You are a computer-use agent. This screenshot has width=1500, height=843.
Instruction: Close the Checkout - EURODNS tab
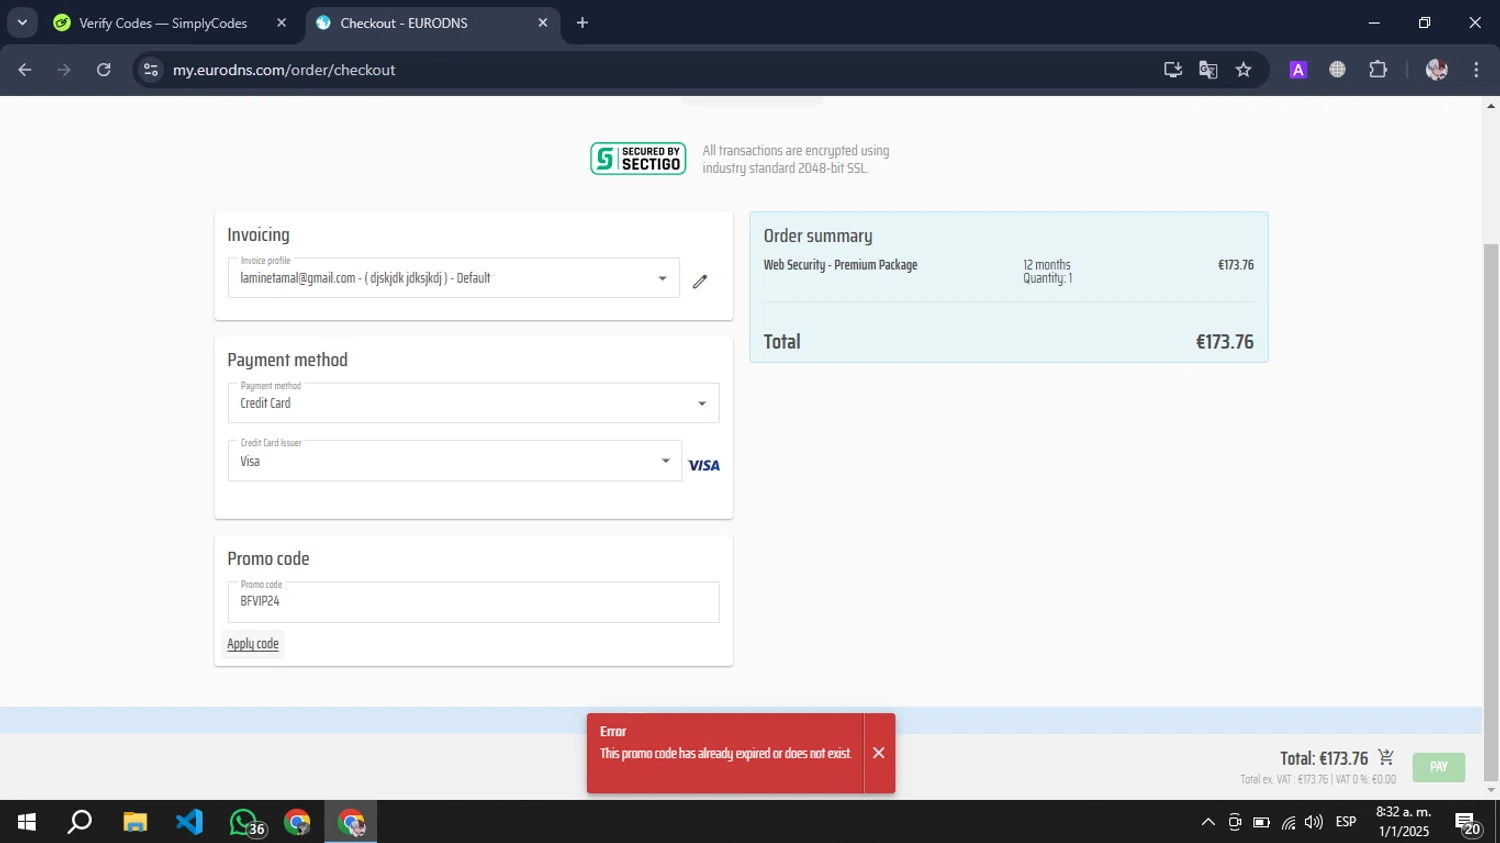[x=543, y=23]
